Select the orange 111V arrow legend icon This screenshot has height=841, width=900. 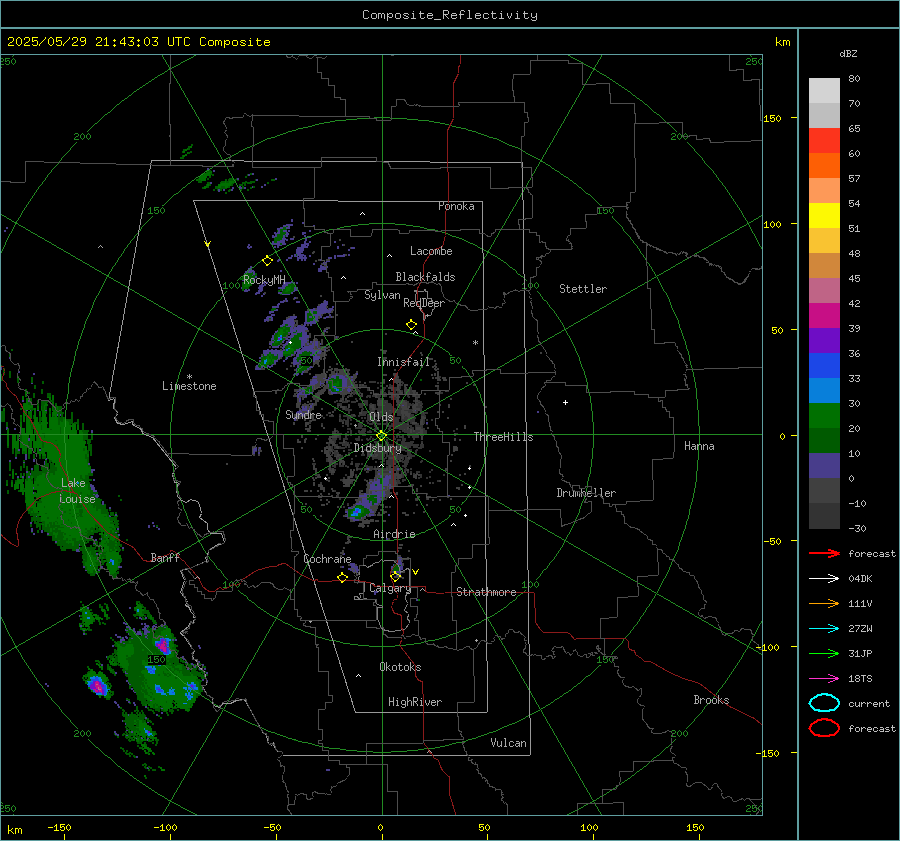point(824,603)
